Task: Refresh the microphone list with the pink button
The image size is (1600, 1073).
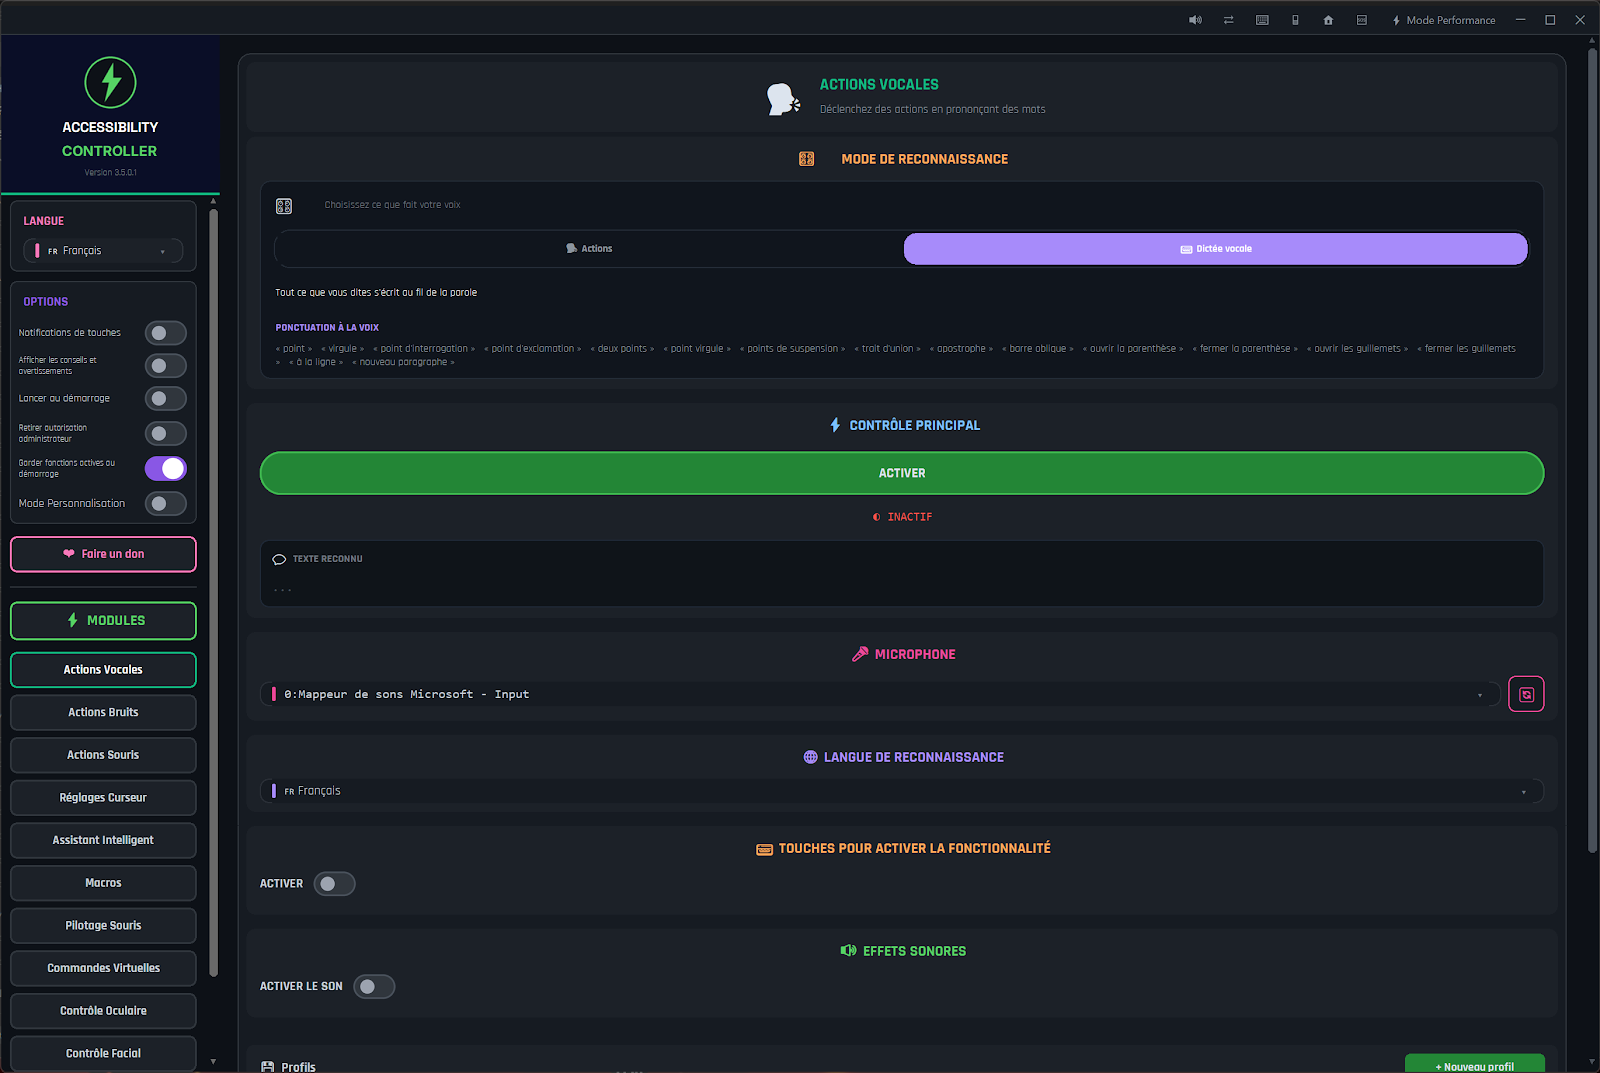Action: [x=1526, y=694]
